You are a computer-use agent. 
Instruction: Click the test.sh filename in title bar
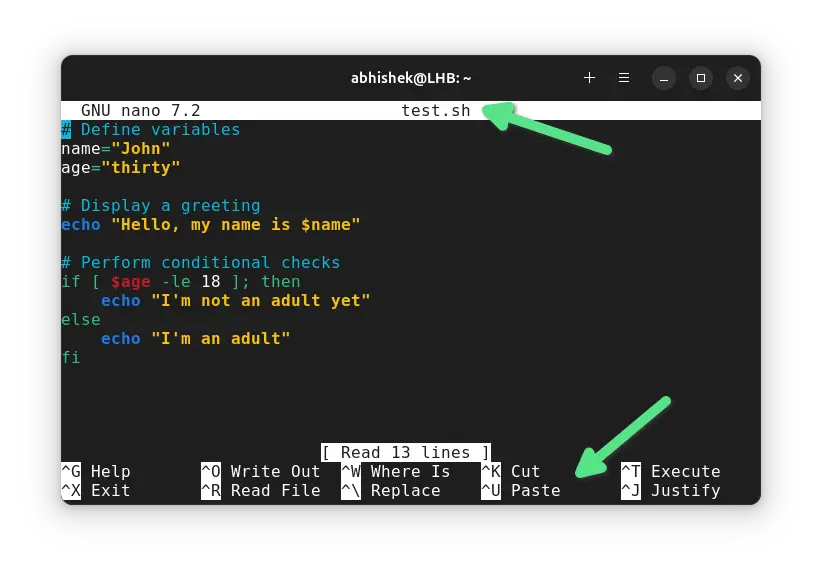[x=436, y=111]
